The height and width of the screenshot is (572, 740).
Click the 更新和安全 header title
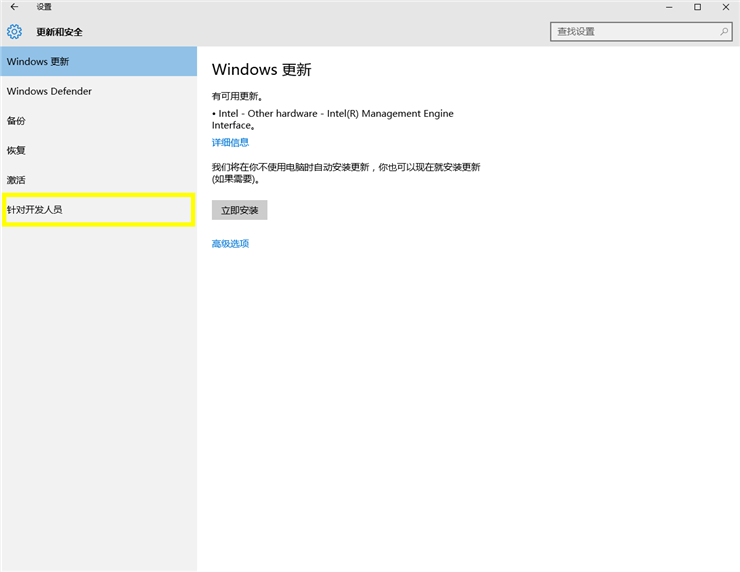(59, 32)
